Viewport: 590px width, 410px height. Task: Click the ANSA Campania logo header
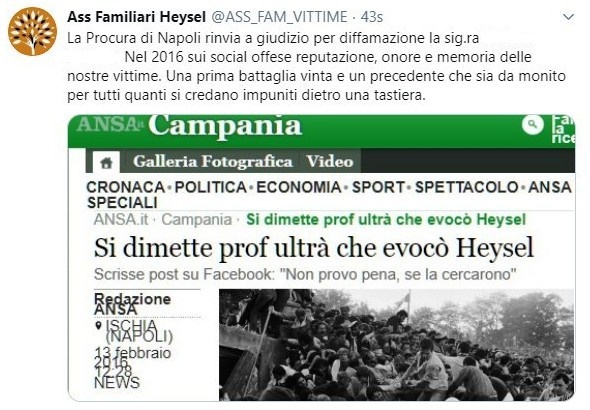click(x=189, y=126)
